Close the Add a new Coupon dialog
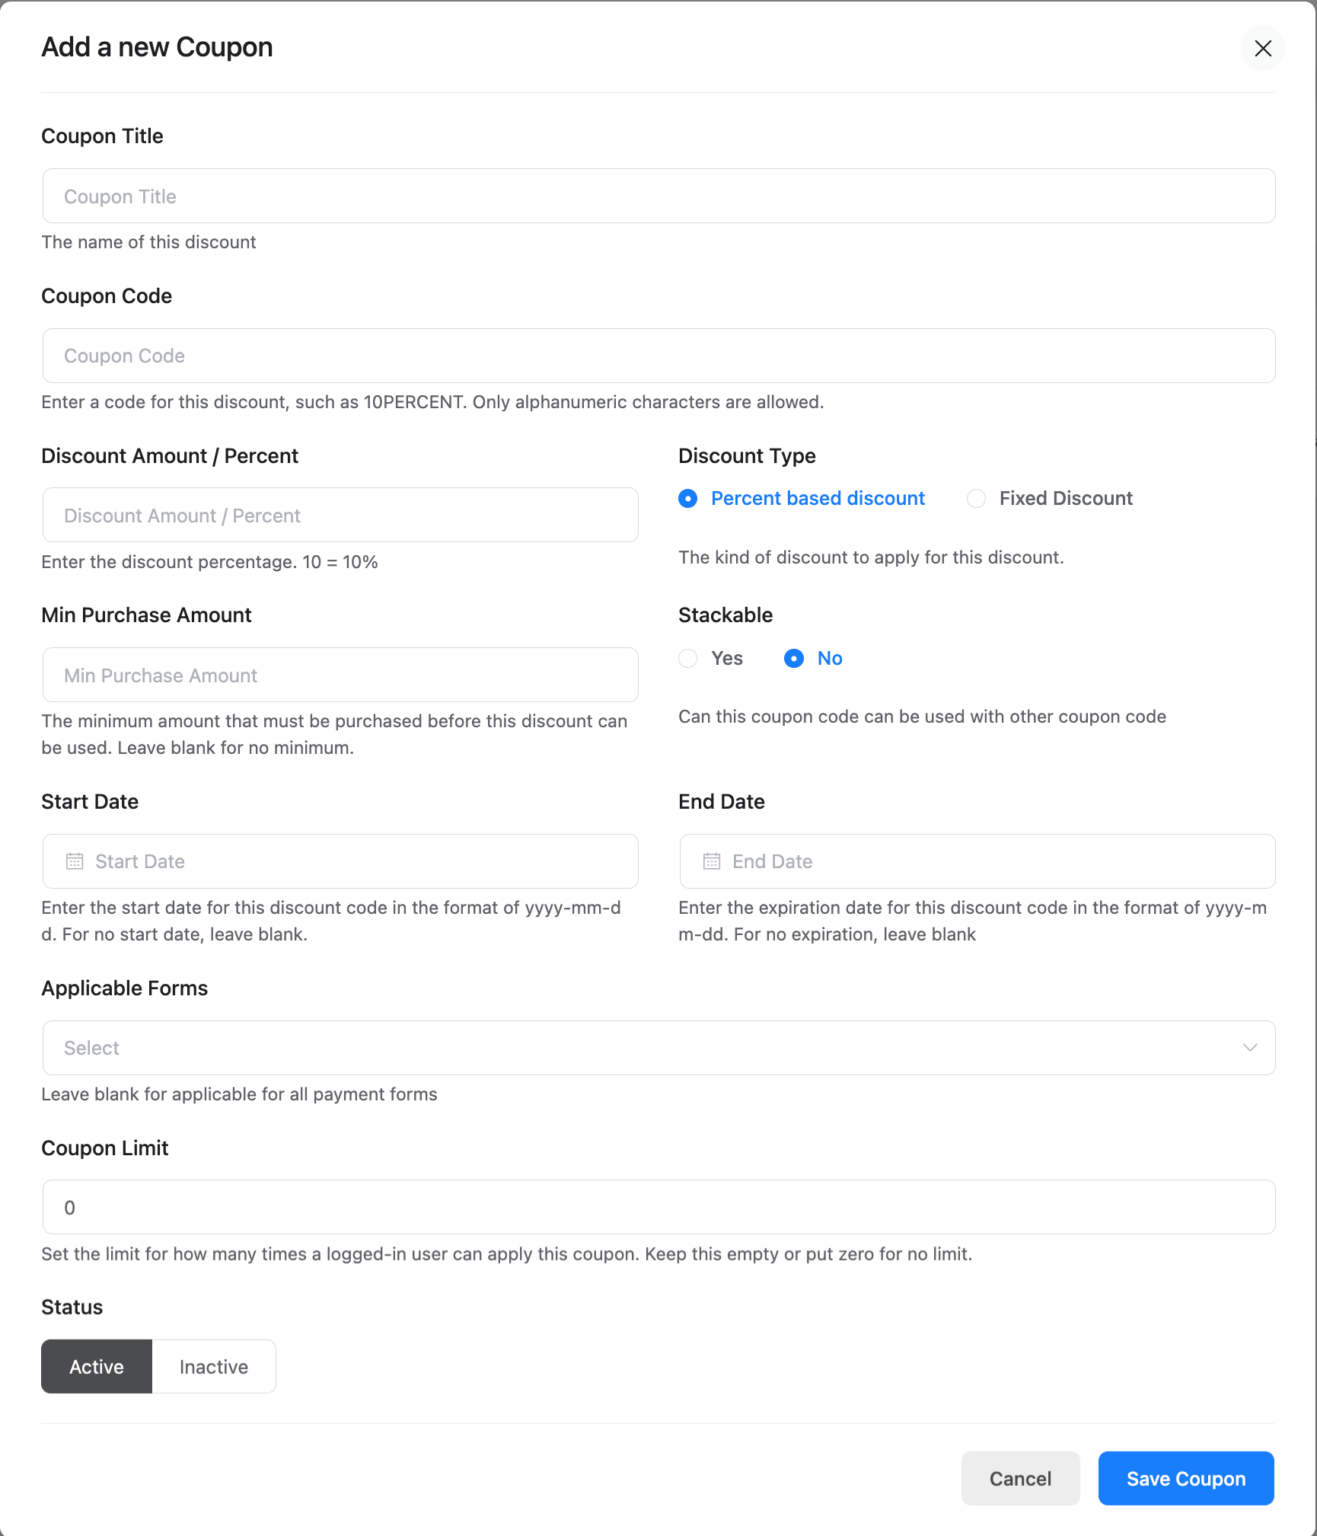Image resolution: width=1317 pixels, height=1536 pixels. tap(1263, 48)
